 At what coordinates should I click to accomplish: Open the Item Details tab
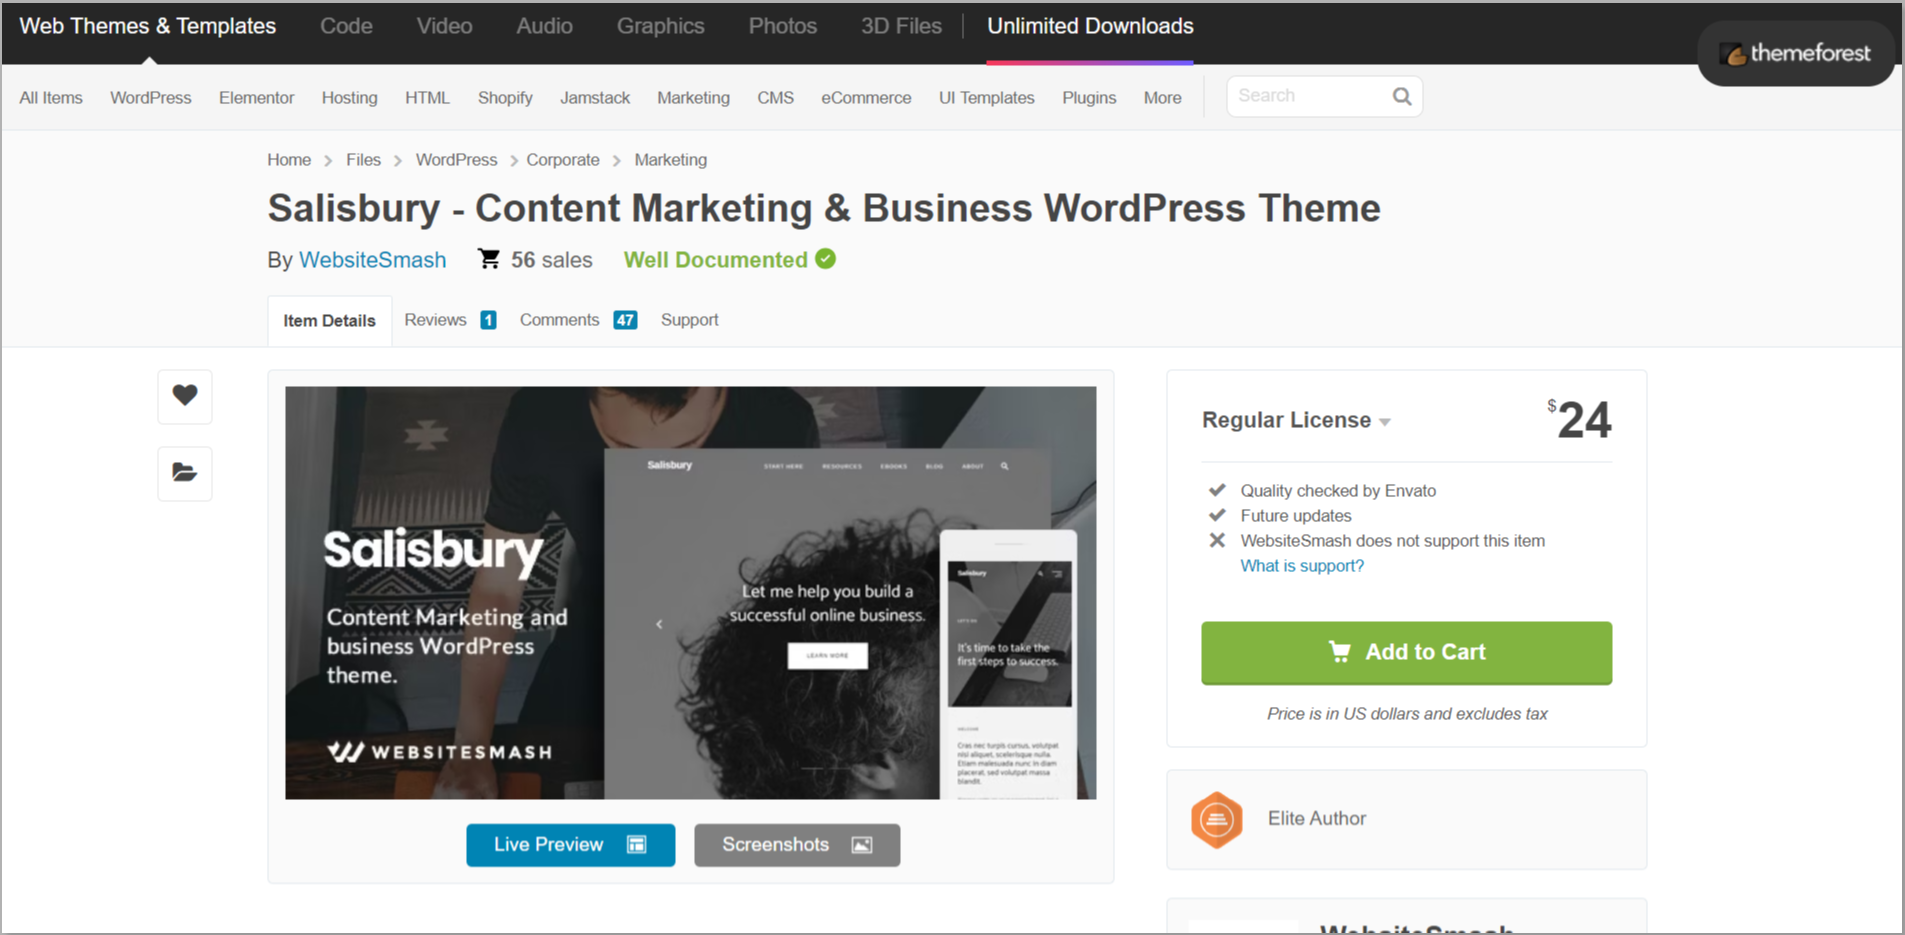point(329,321)
